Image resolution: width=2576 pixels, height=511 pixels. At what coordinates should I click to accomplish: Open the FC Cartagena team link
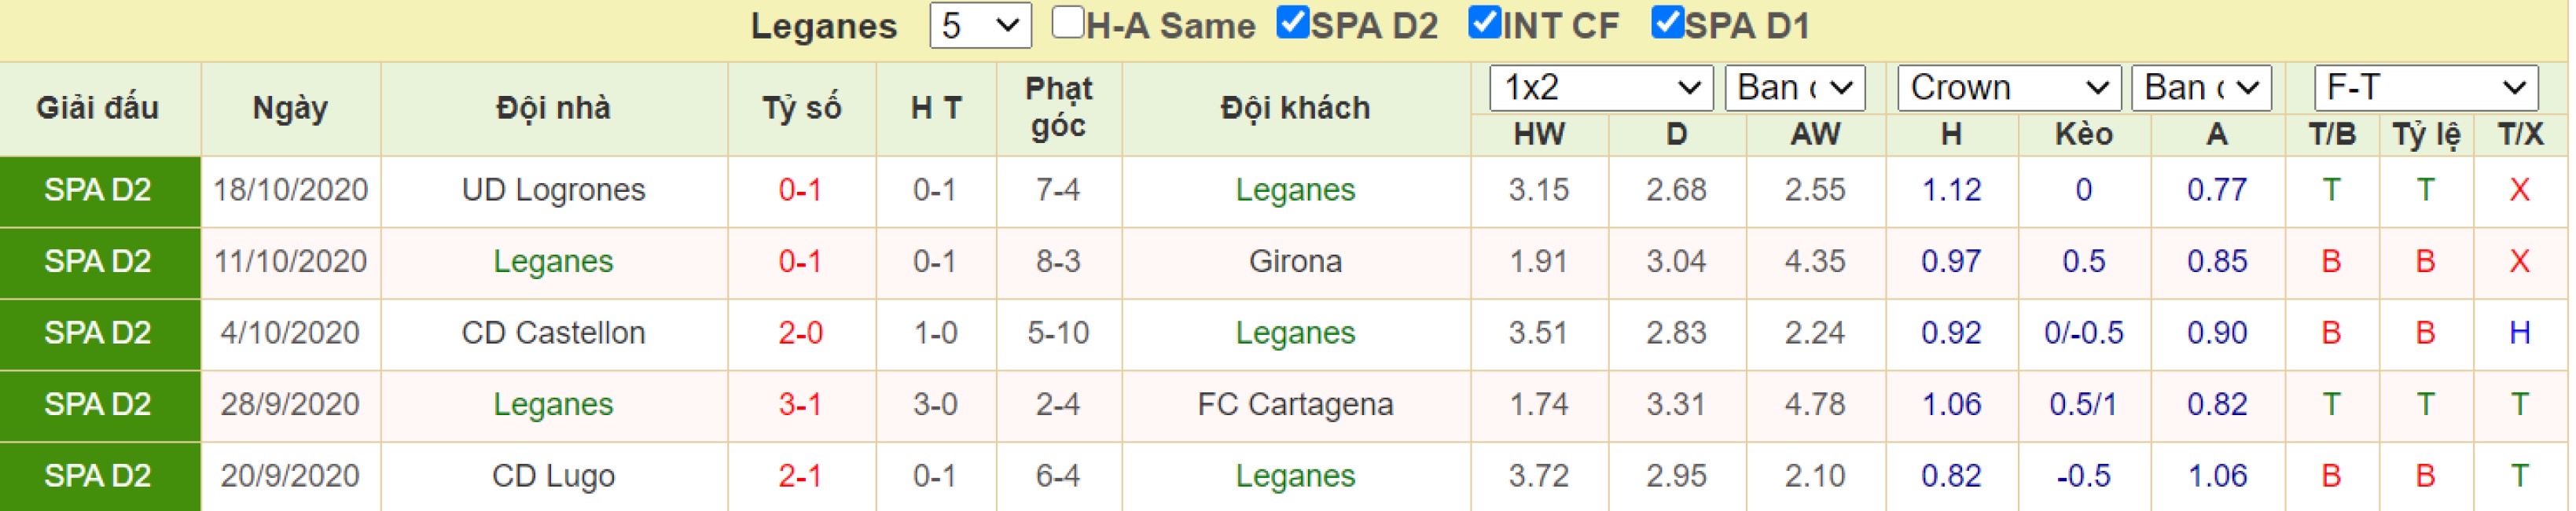click(1295, 405)
